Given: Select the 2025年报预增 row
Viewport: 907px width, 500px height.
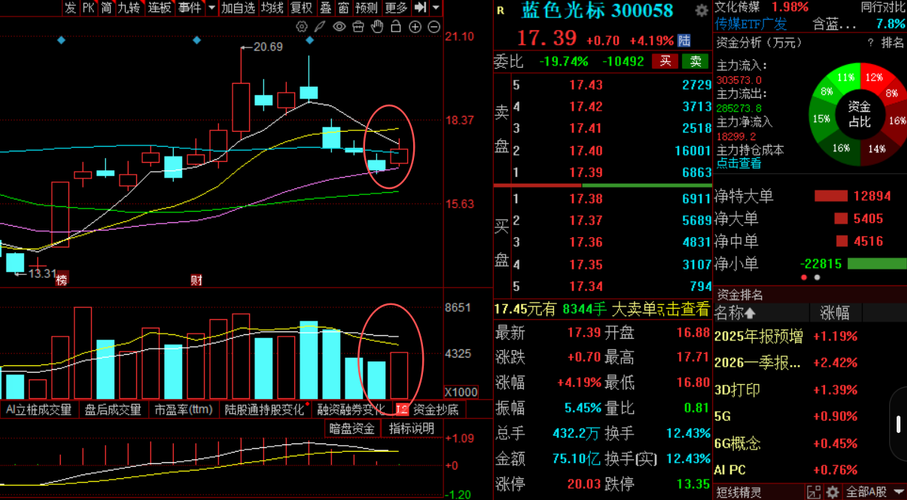Looking at the screenshot, I should click(810, 336).
